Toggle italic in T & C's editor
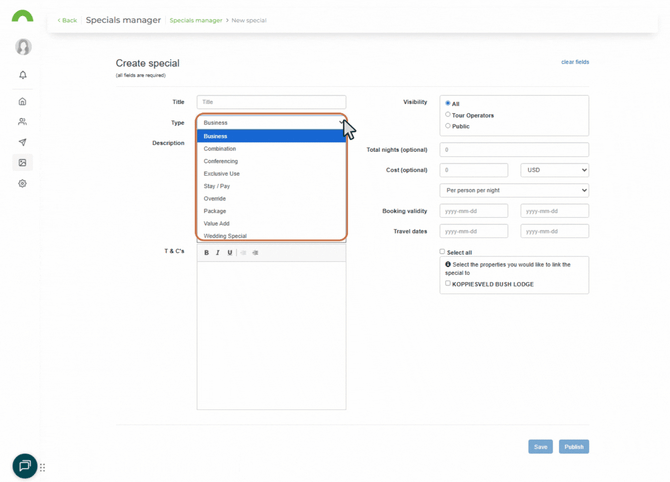 (x=218, y=253)
